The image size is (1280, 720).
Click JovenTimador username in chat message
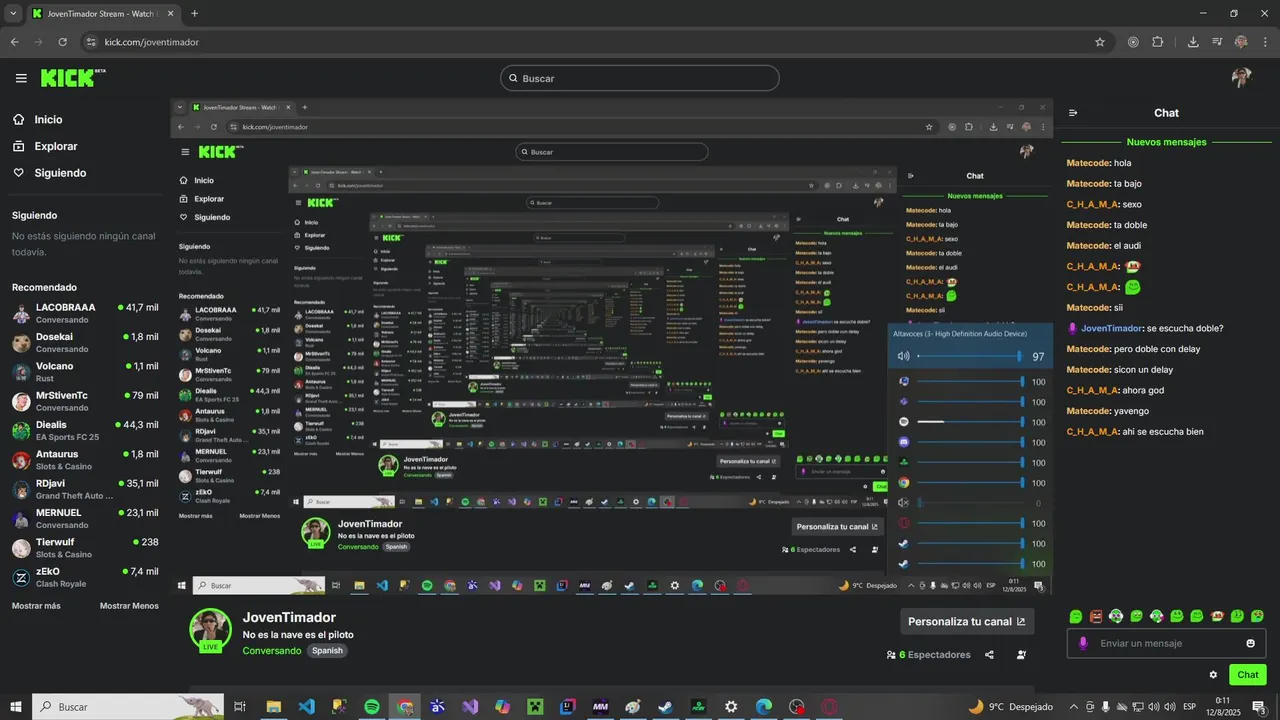[x=1111, y=328]
